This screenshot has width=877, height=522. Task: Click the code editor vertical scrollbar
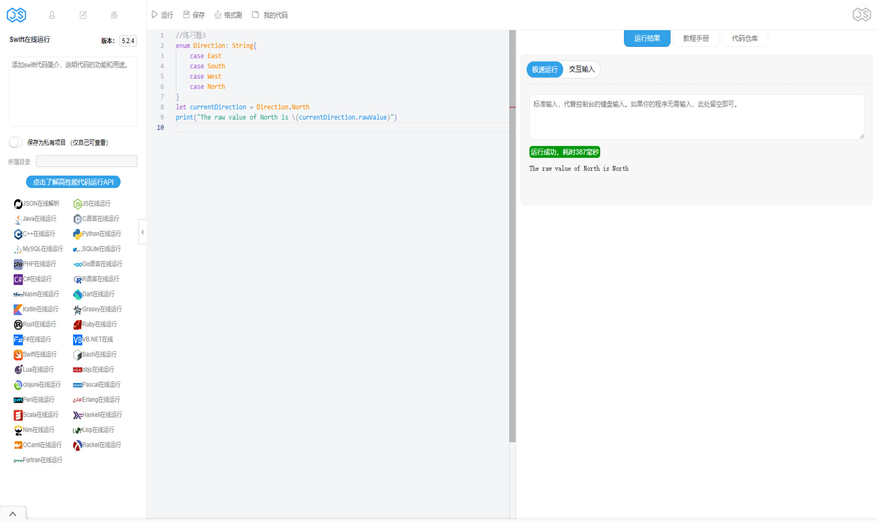[x=512, y=235]
